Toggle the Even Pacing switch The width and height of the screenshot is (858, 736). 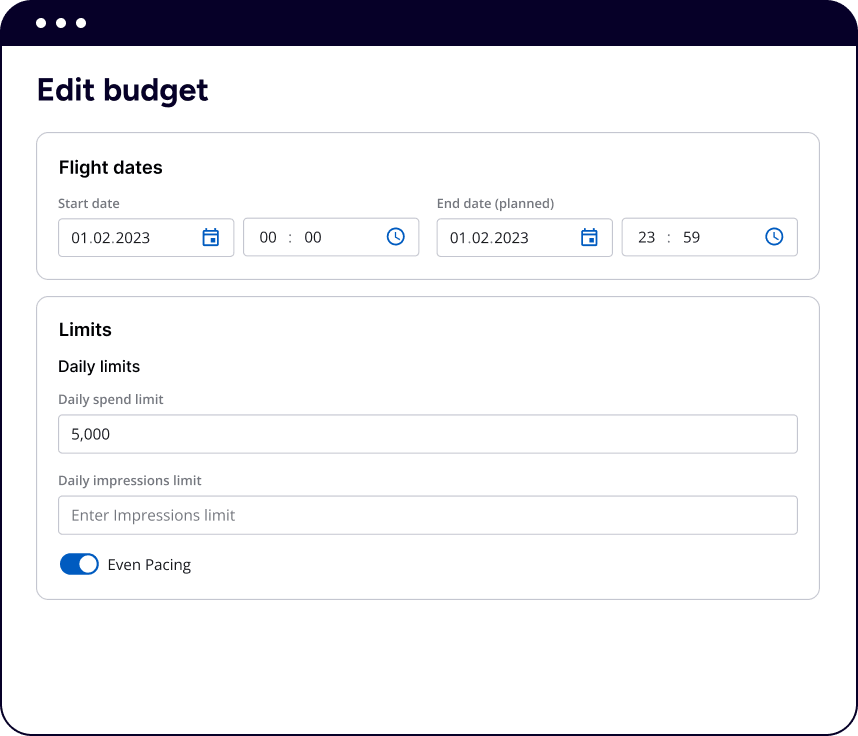point(79,564)
